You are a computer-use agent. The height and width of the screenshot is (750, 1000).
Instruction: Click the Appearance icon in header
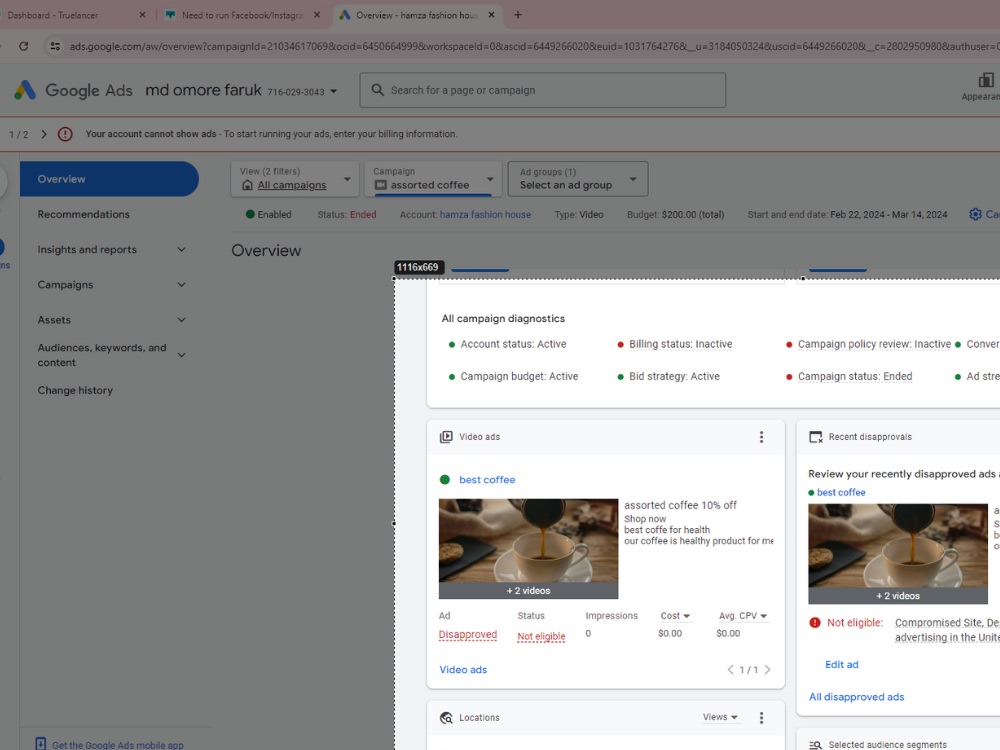tap(986, 80)
